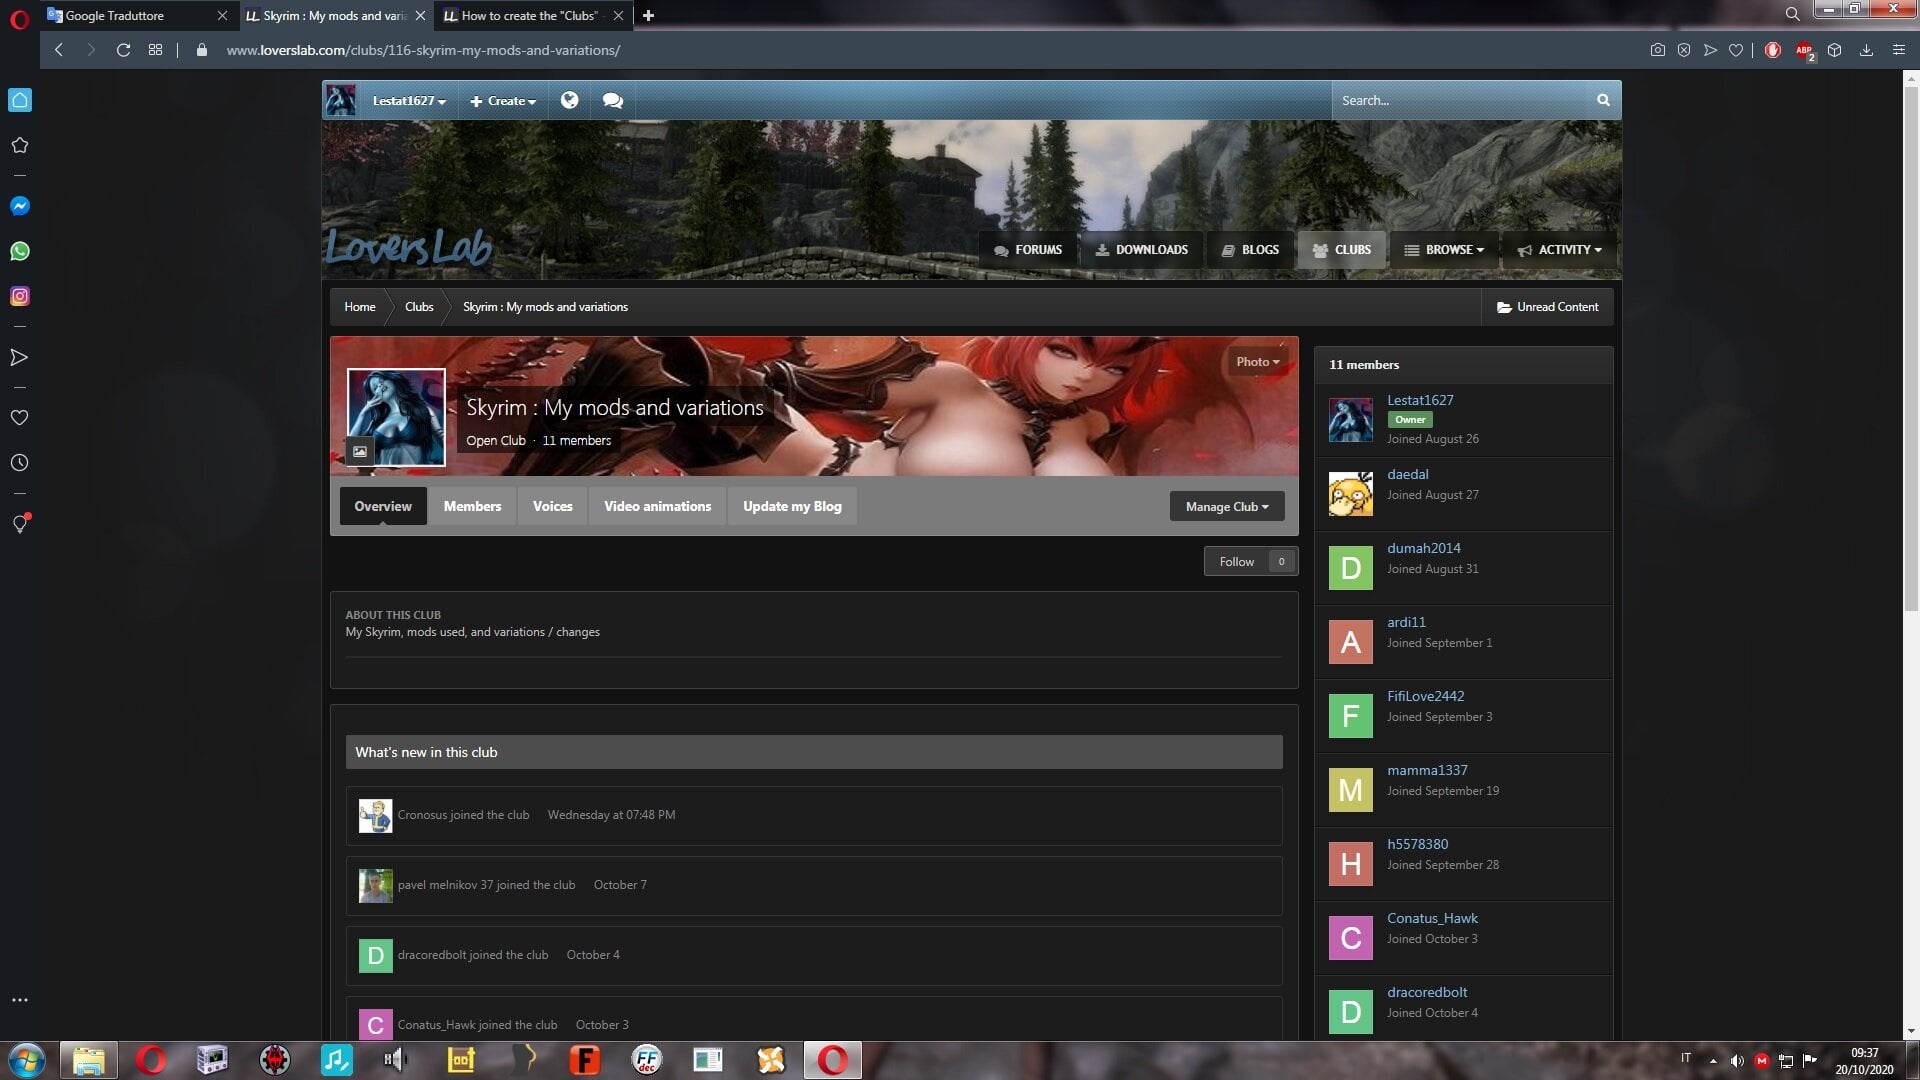Open the Video animations tab
Screen dimensions: 1920x1080
coord(657,506)
